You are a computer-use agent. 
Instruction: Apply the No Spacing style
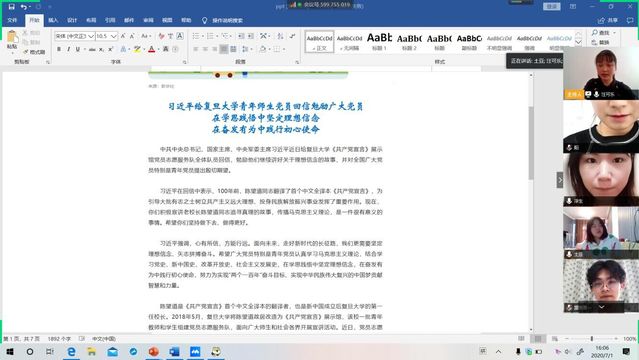pyautogui.click(x=349, y=42)
